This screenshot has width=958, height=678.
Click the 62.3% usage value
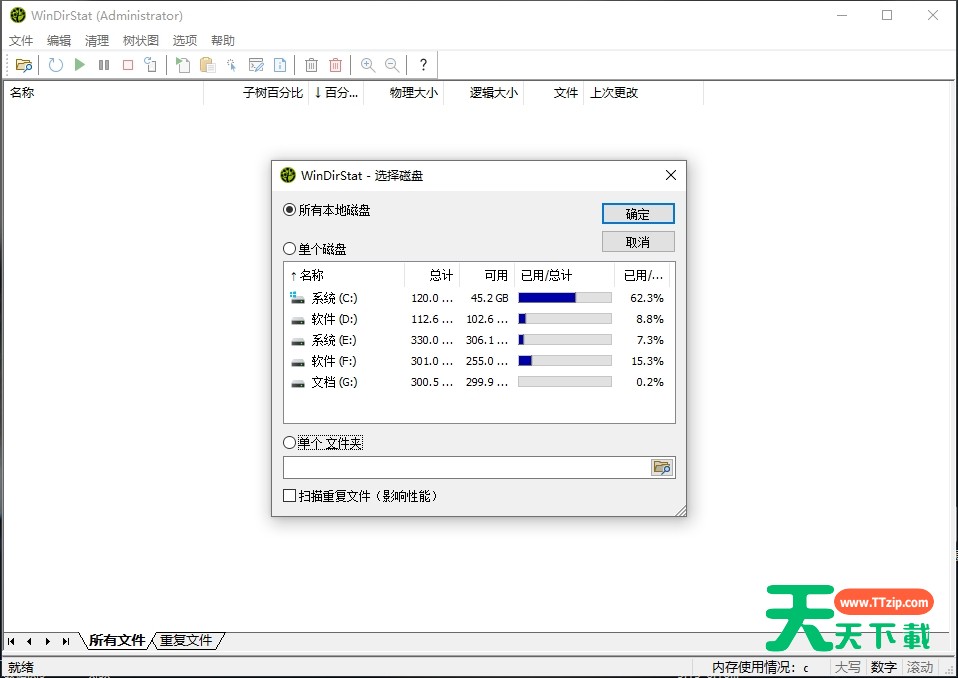pos(646,298)
